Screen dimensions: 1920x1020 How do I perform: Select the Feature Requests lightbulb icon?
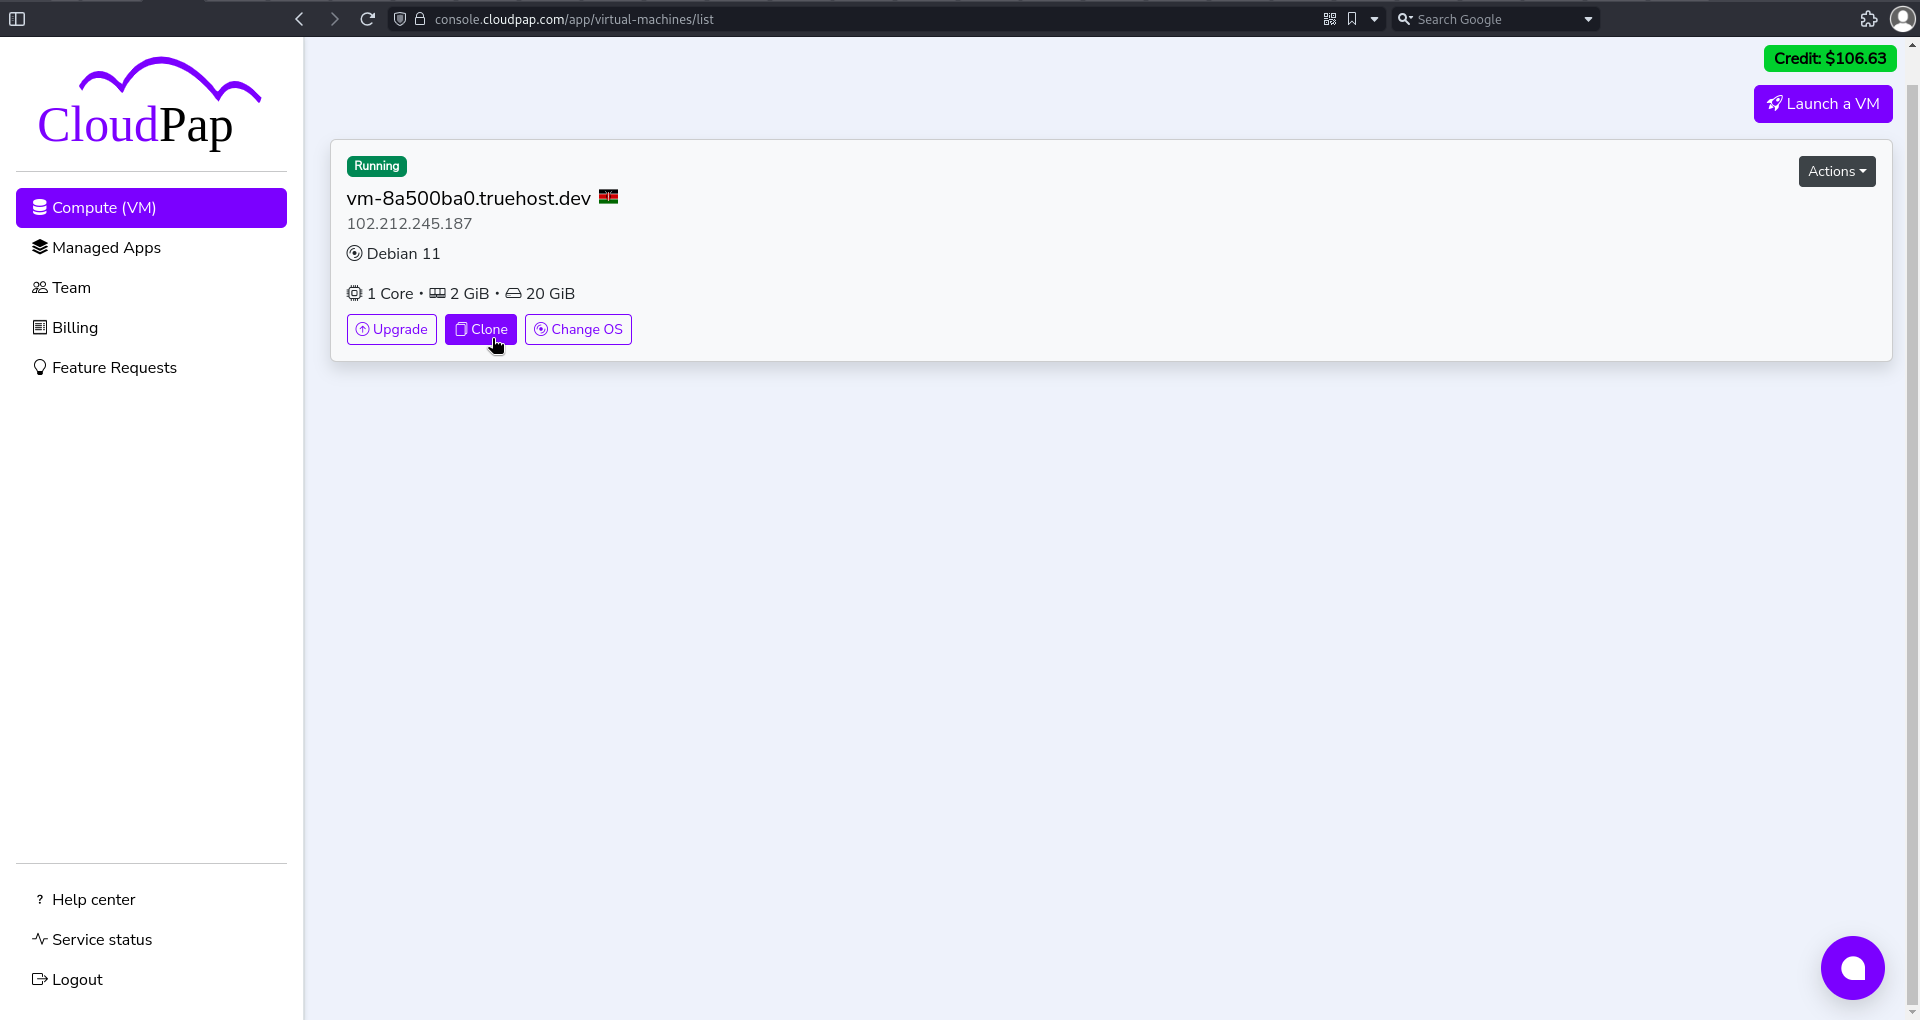point(39,367)
